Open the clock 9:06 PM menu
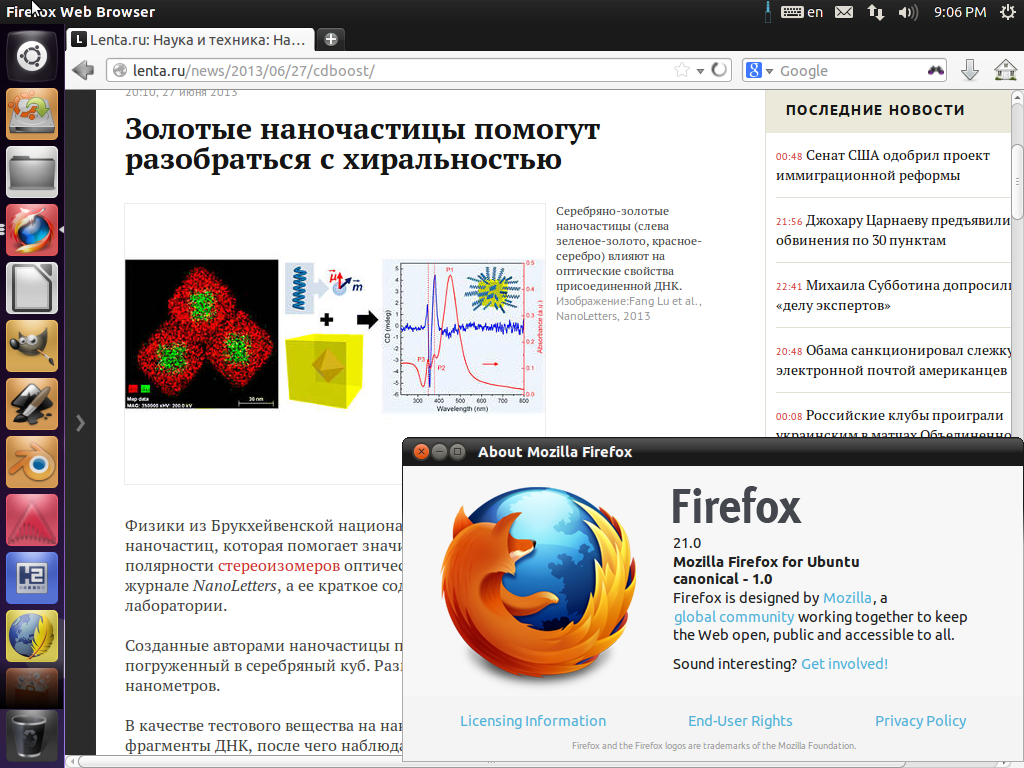Viewport: 1024px width, 768px height. click(959, 12)
